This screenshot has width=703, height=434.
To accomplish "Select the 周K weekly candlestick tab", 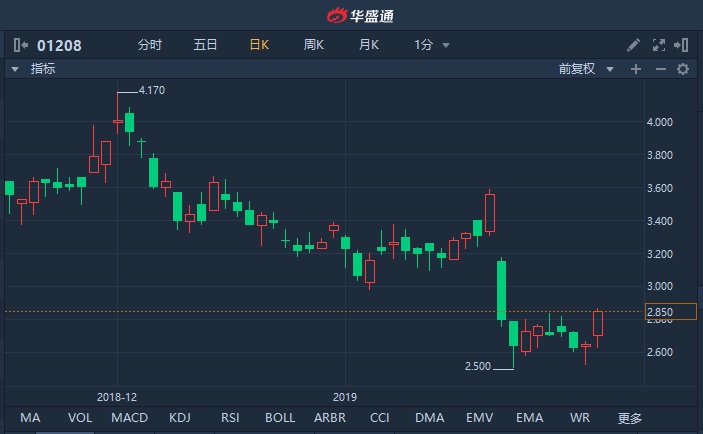I will [313, 45].
